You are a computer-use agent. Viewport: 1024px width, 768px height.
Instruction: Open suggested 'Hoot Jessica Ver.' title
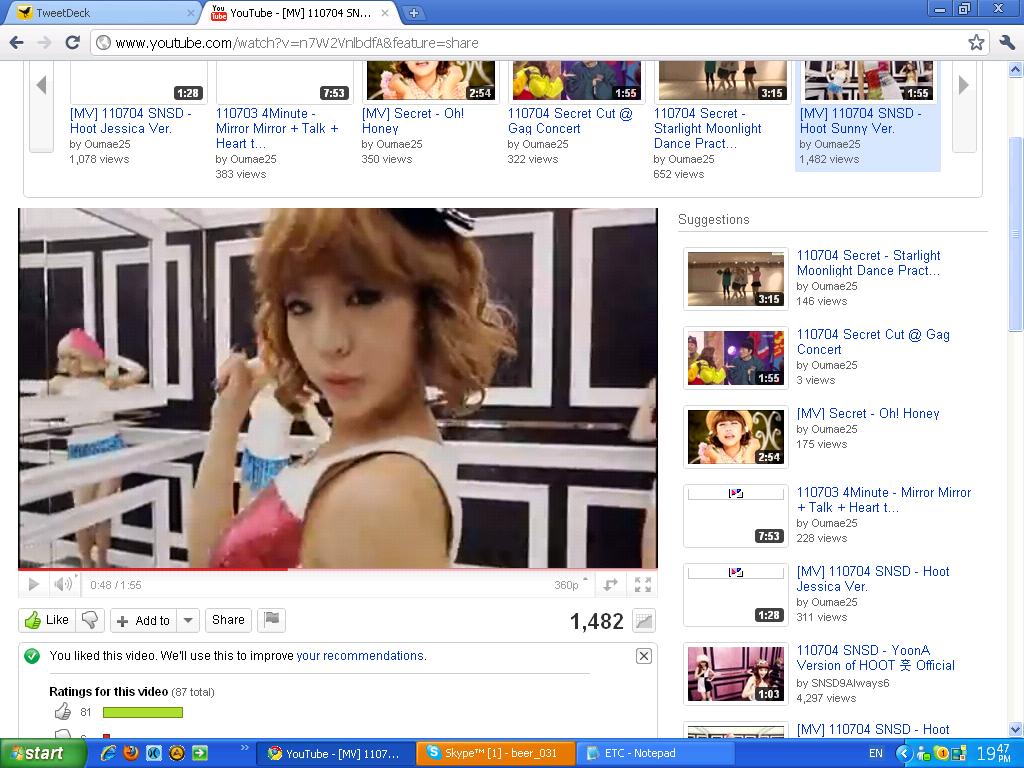pos(873,579)
